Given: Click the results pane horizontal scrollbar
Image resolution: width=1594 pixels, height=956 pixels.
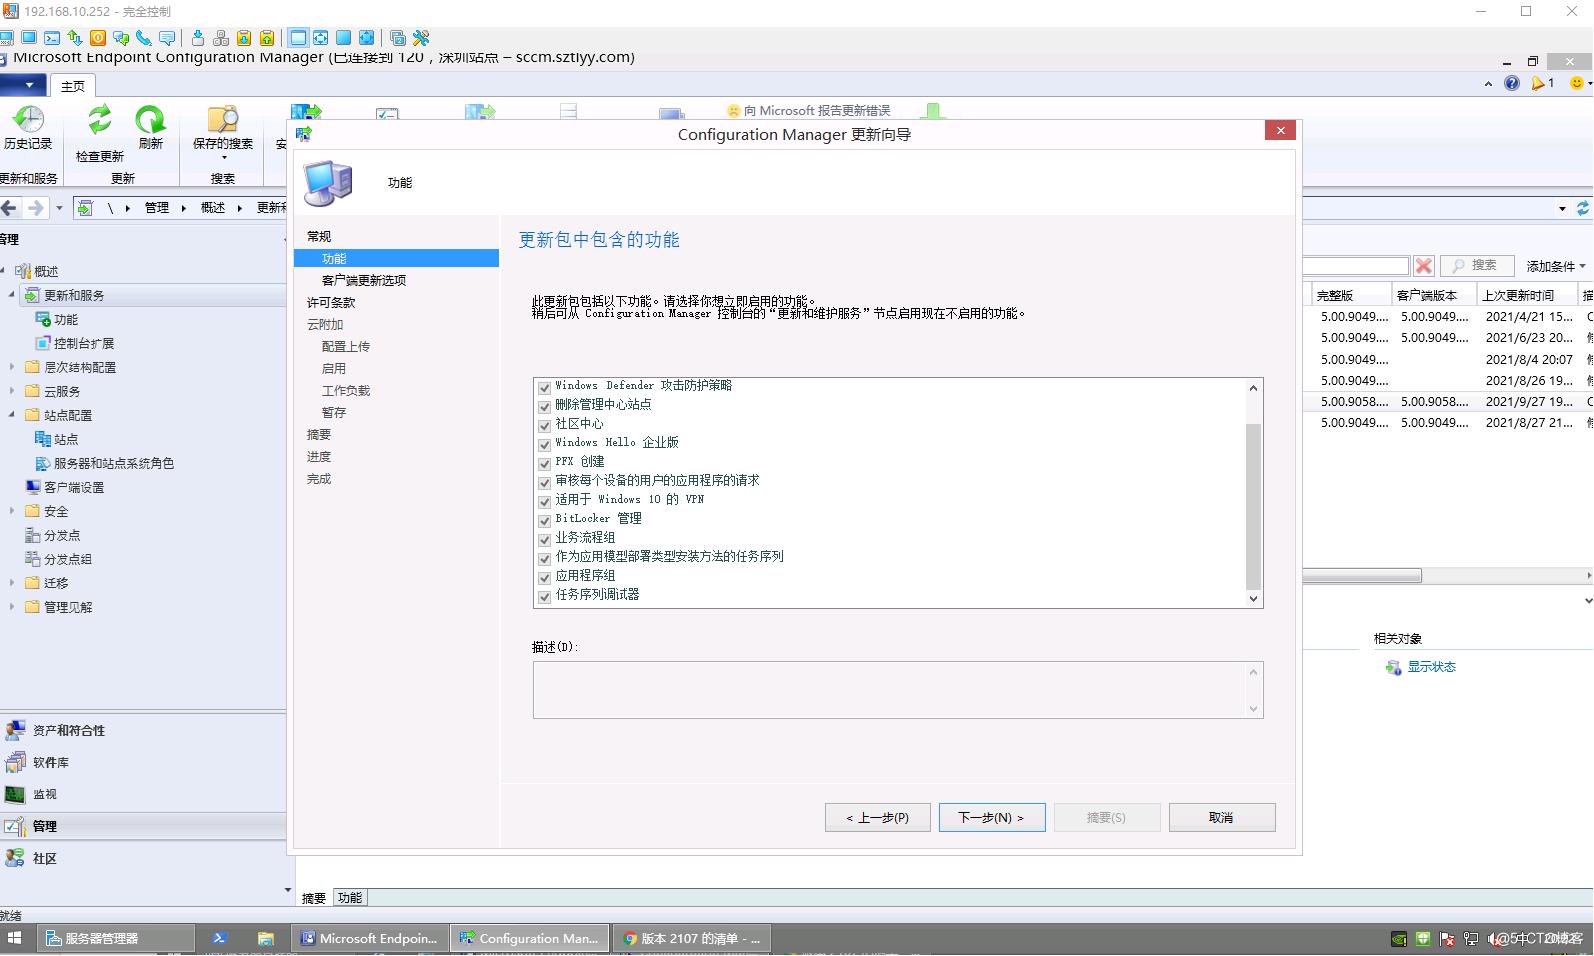Looking at the screenshot, I should click(x=1361, y=576).
